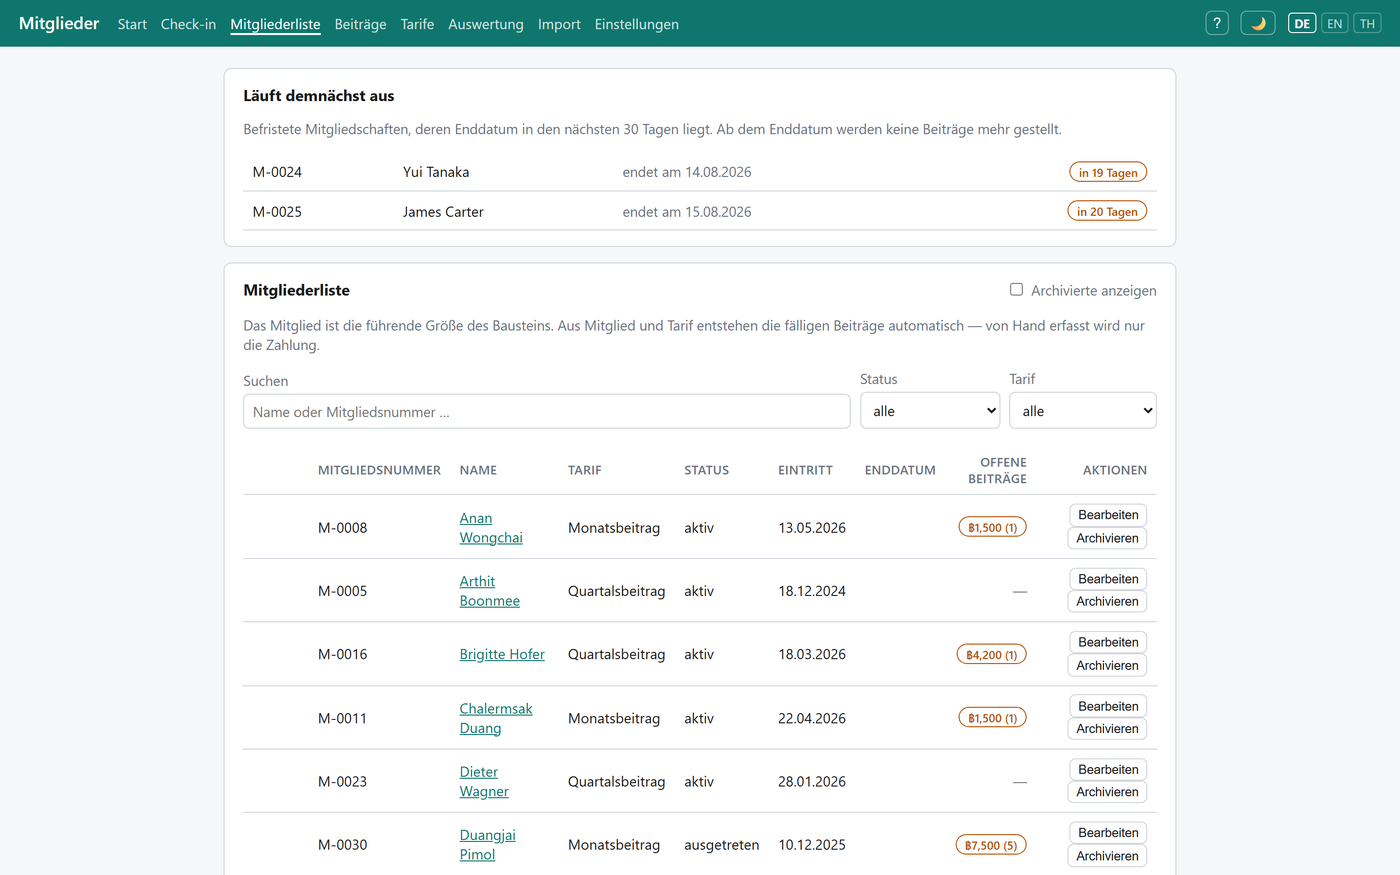Open the Import page
This screenshot has height=875, width=1400.
pos(559,24)
